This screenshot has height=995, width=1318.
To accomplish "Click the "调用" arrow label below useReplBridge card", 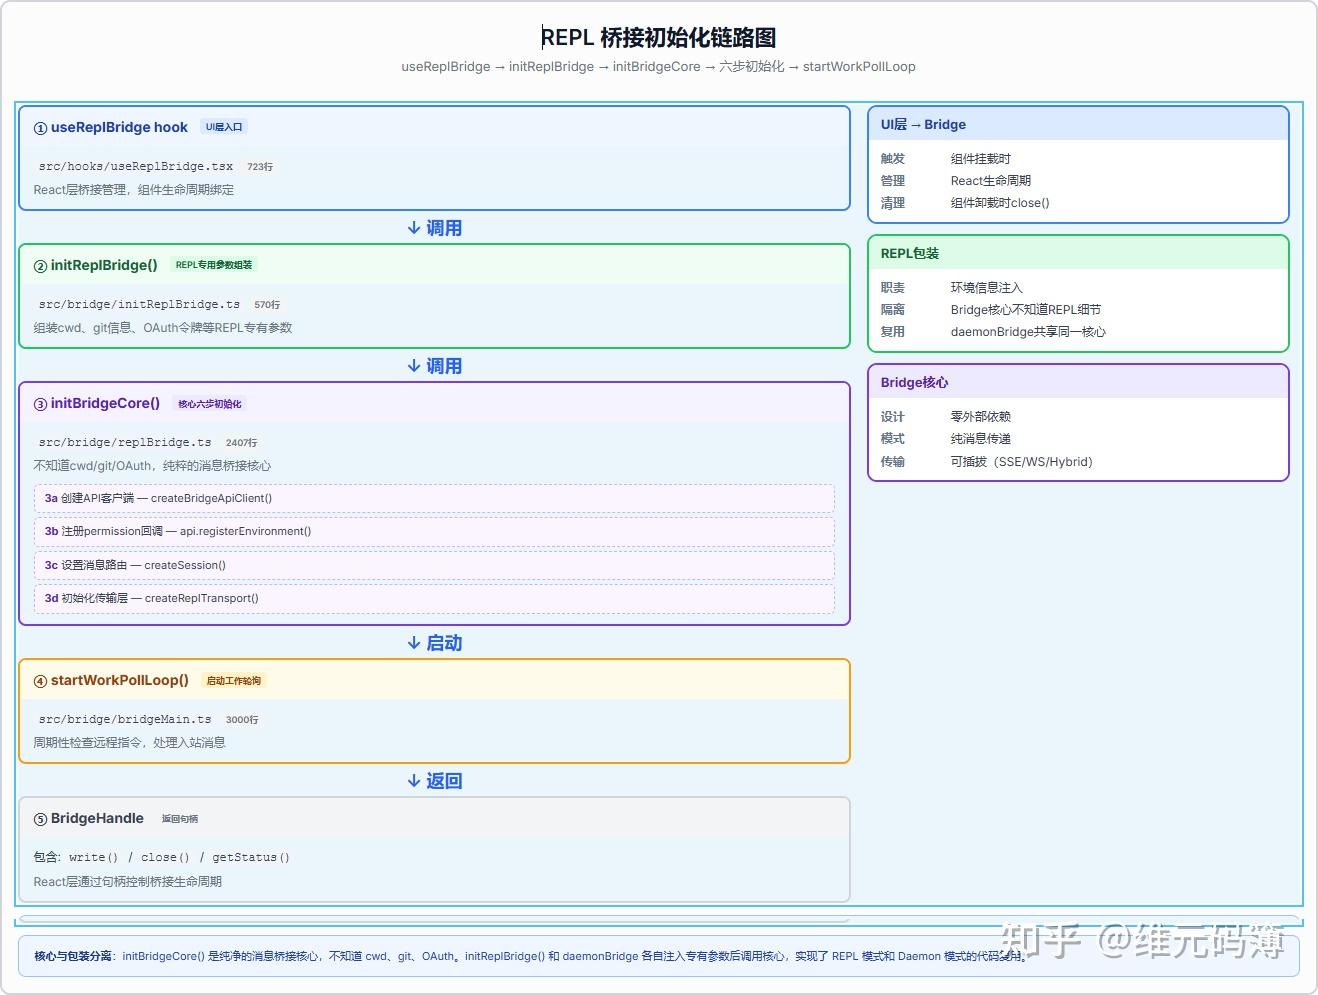I will [435, 228].
